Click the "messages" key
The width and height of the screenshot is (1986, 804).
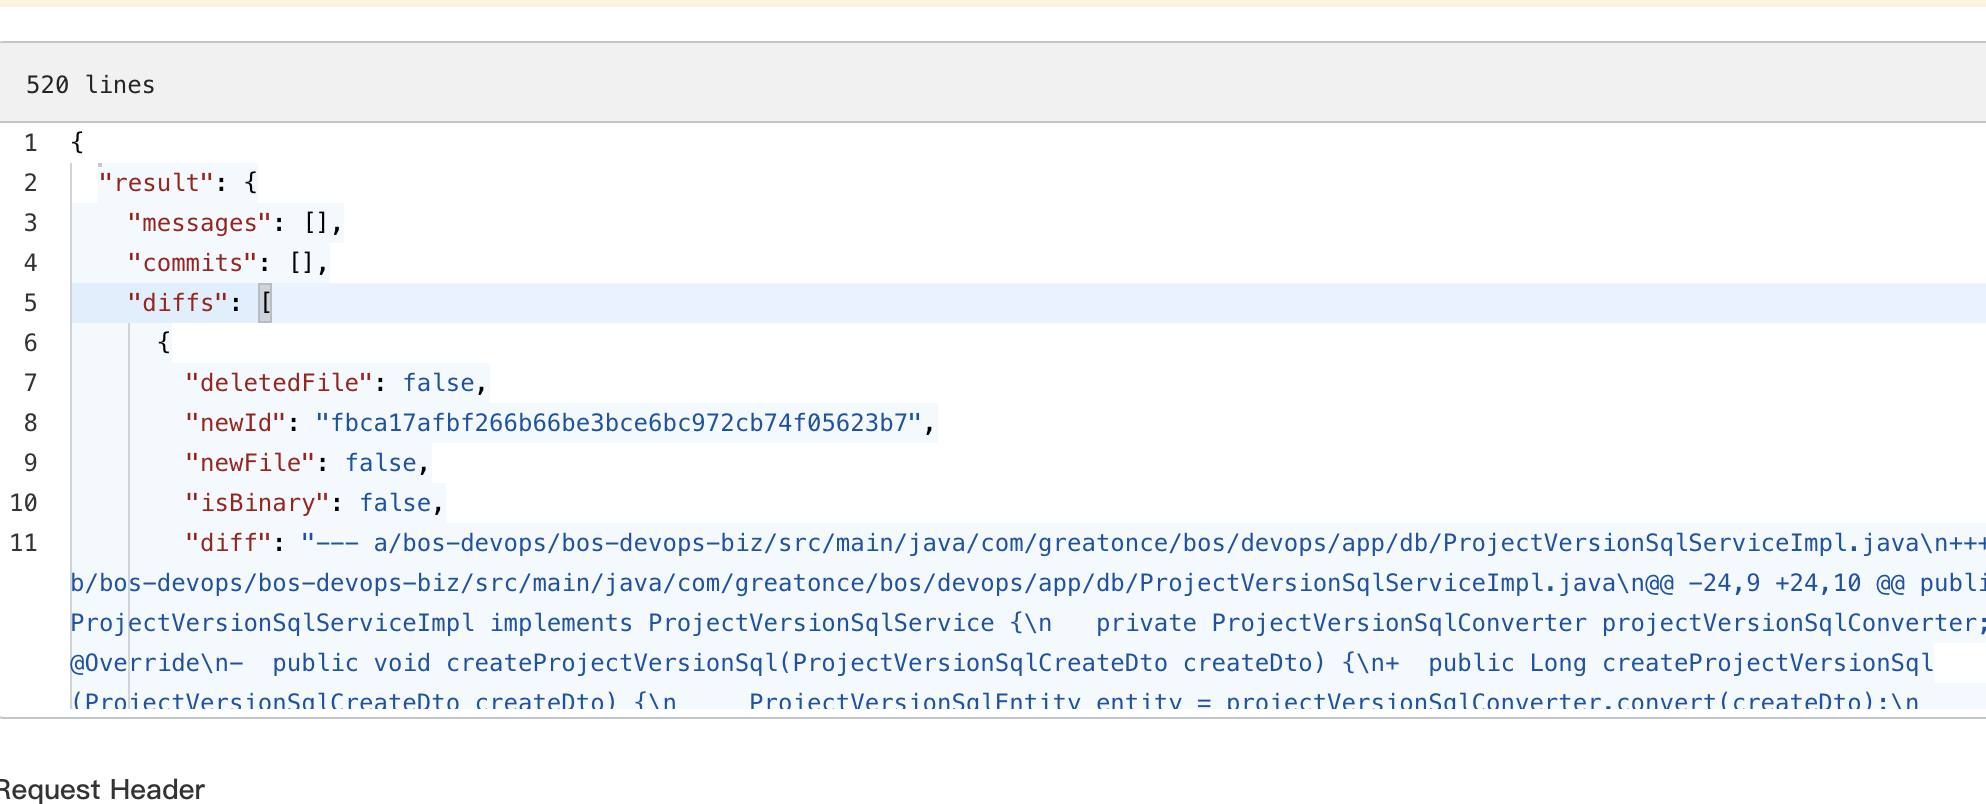200,223
